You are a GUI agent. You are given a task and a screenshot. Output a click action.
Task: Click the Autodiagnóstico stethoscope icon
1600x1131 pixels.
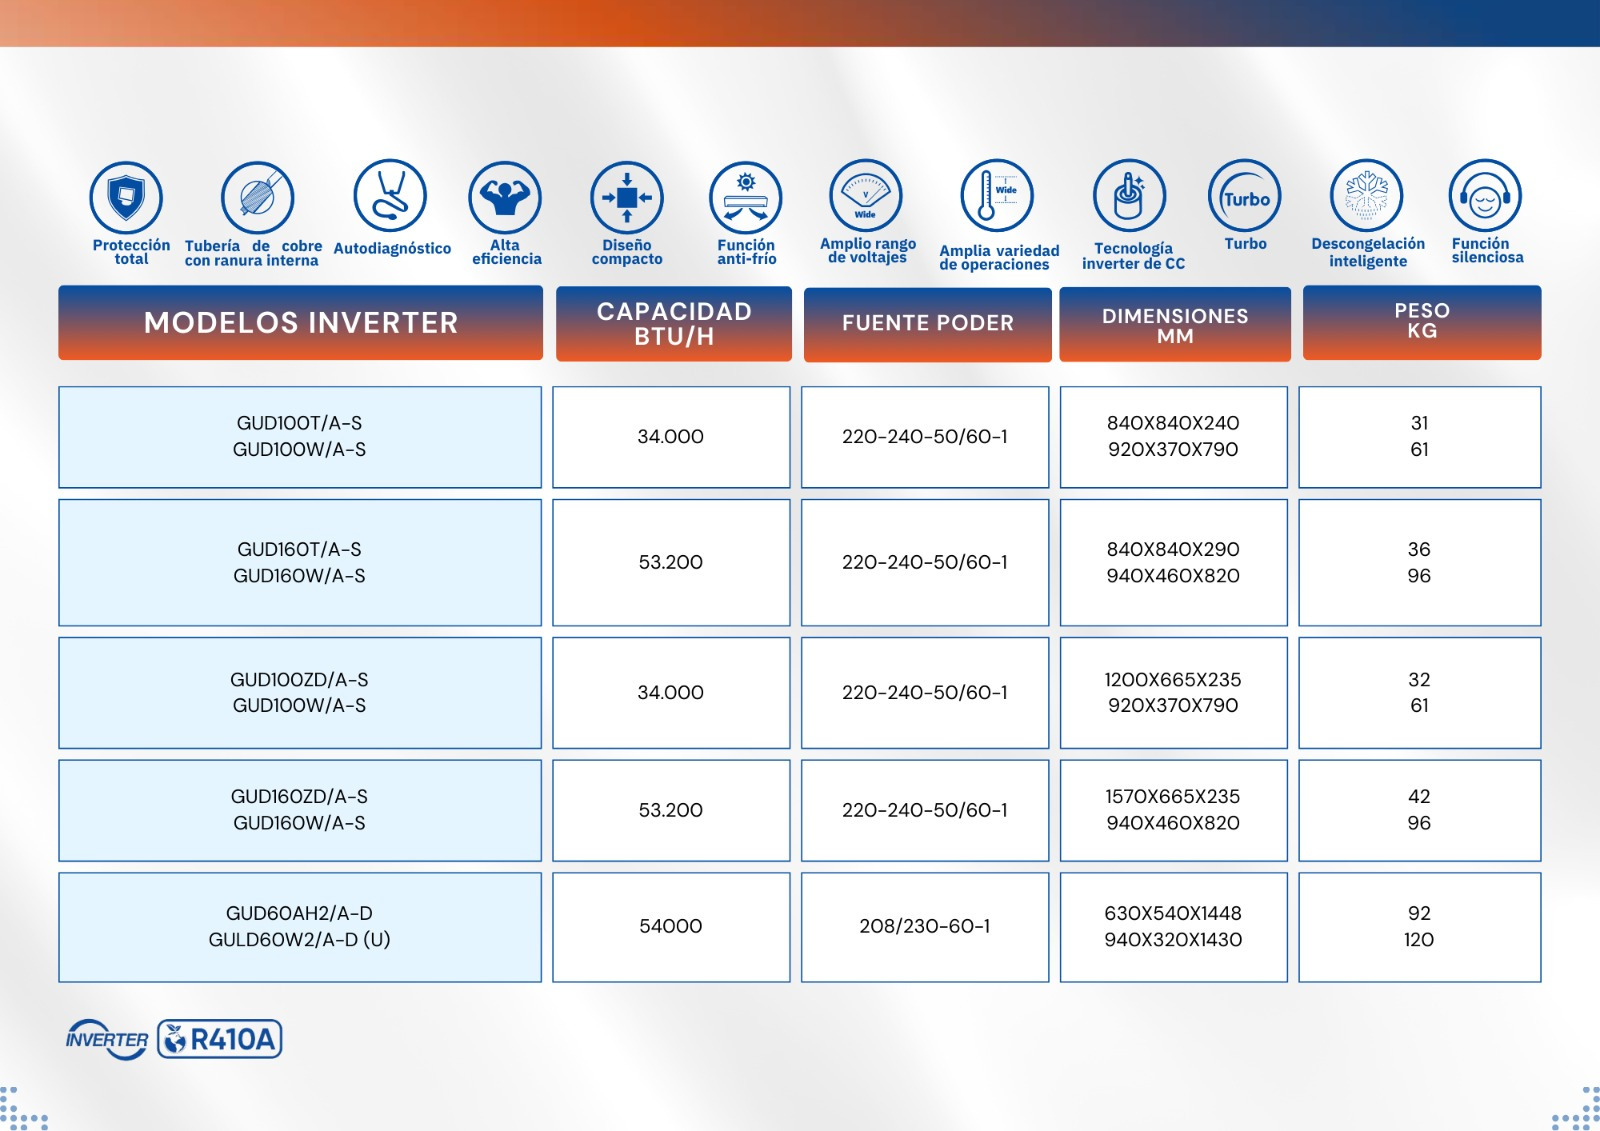390,196
